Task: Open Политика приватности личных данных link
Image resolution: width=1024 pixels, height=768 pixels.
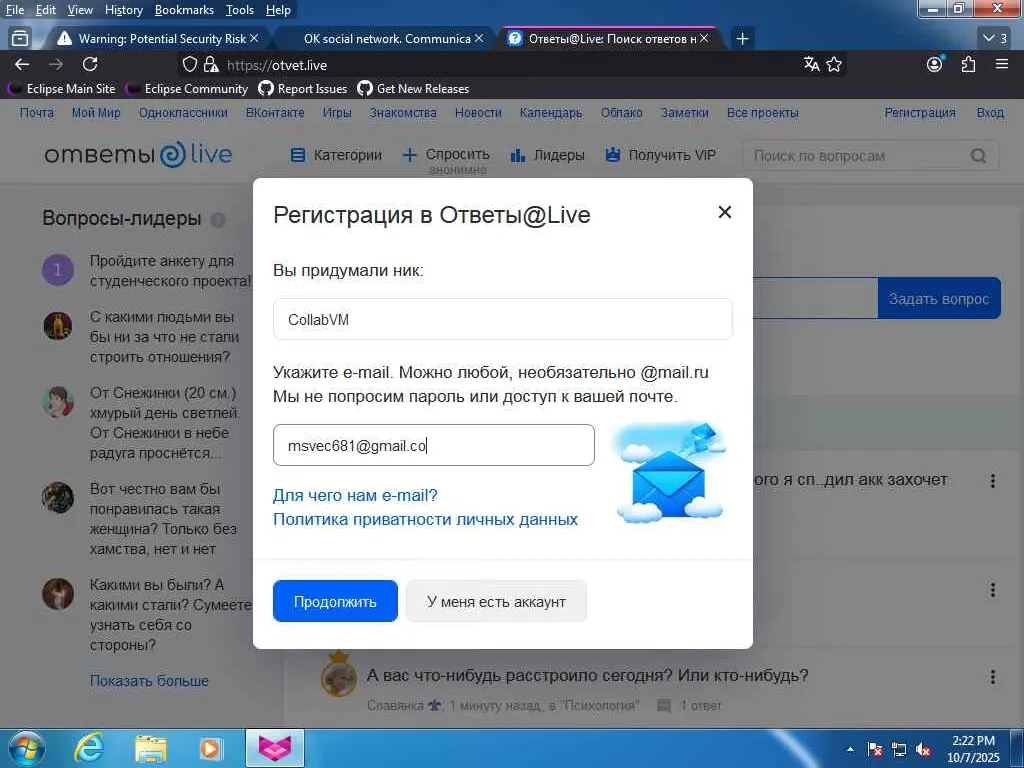Action: tap(425, 520)
